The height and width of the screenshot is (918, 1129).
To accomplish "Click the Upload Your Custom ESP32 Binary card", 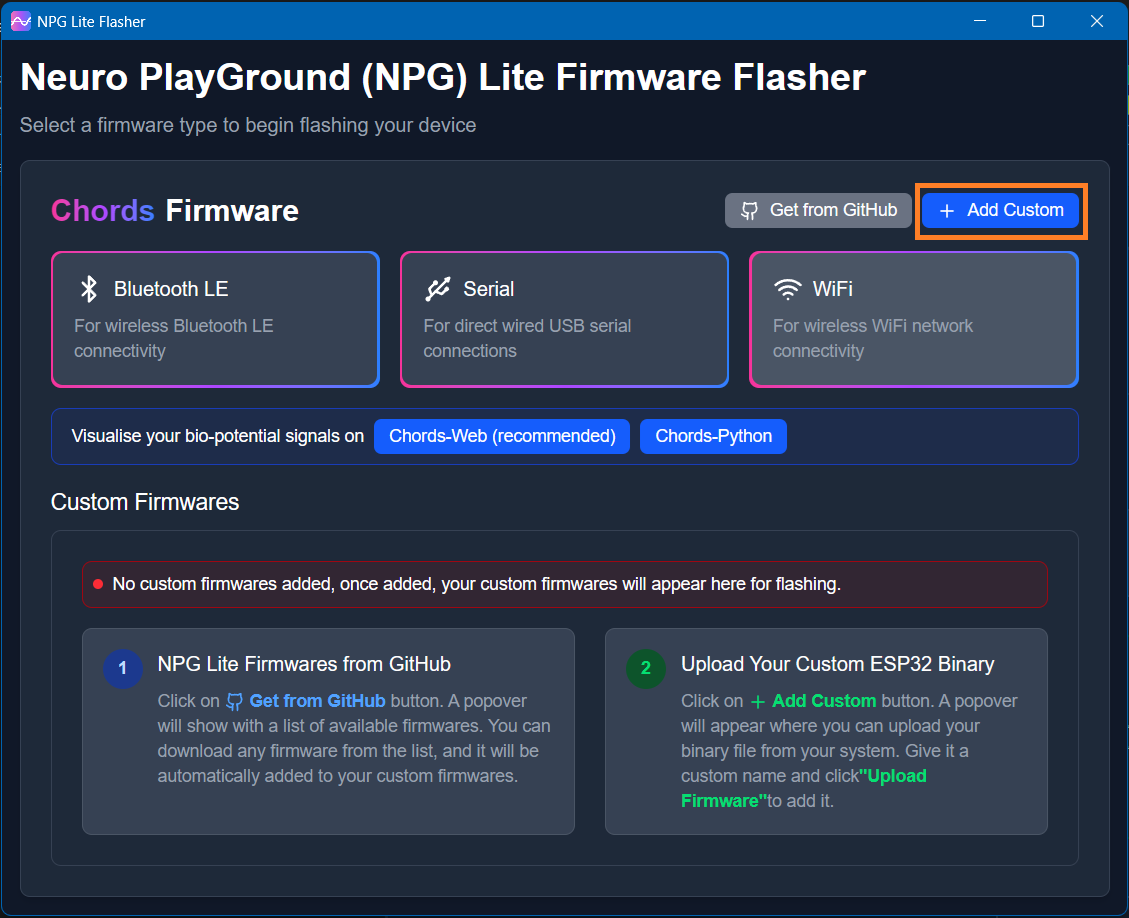I will click(826, 731).
